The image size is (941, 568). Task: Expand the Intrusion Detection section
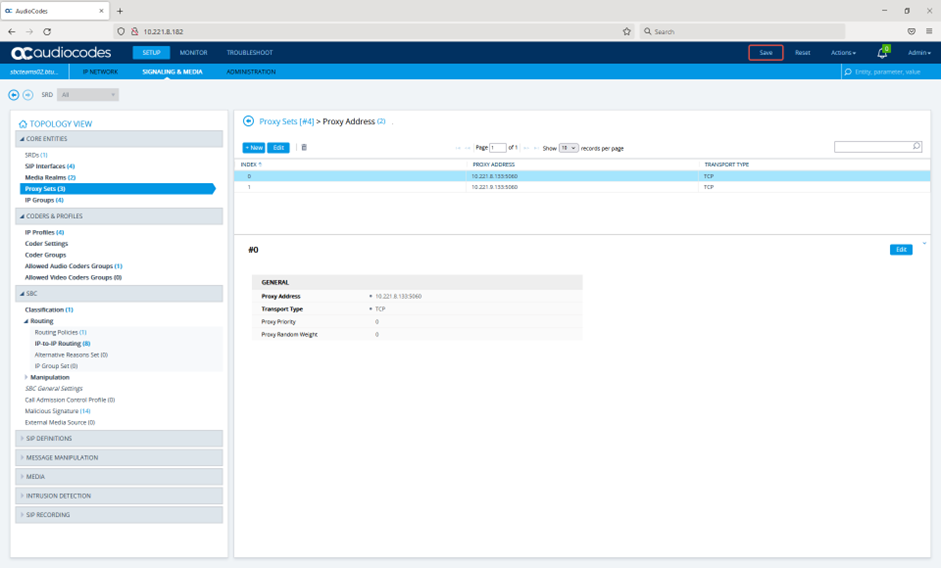point(119,496)
